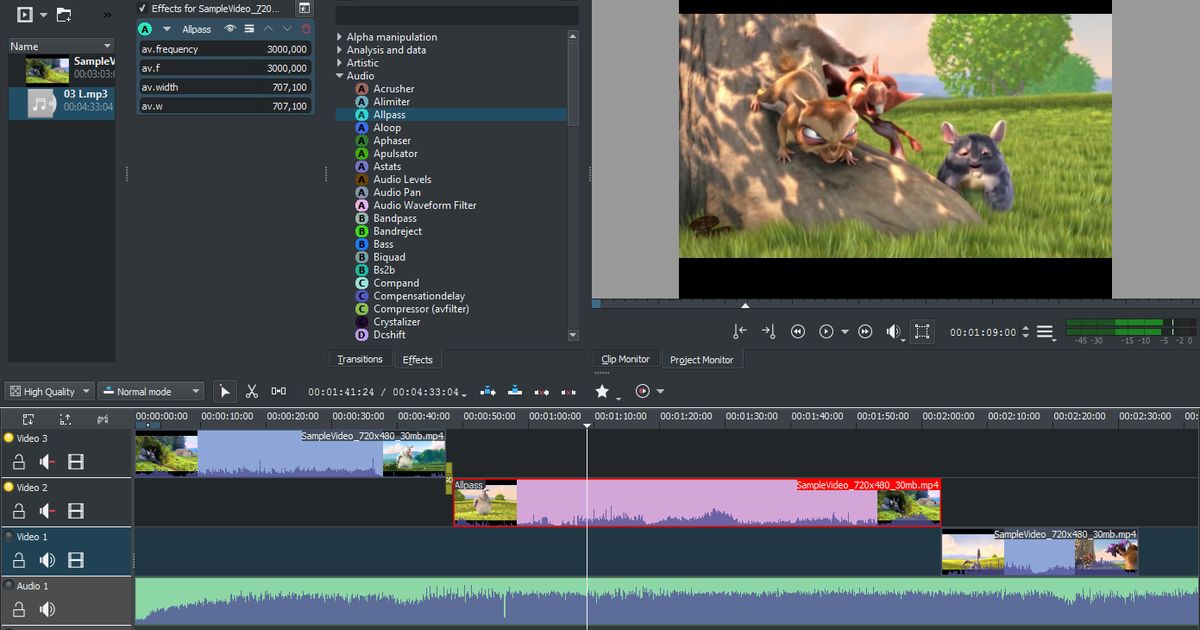Uncheck the Effects for SampleVideo checkbox
The height and width of the screenshot is (630, 1200).
click(x=142, y=8)
